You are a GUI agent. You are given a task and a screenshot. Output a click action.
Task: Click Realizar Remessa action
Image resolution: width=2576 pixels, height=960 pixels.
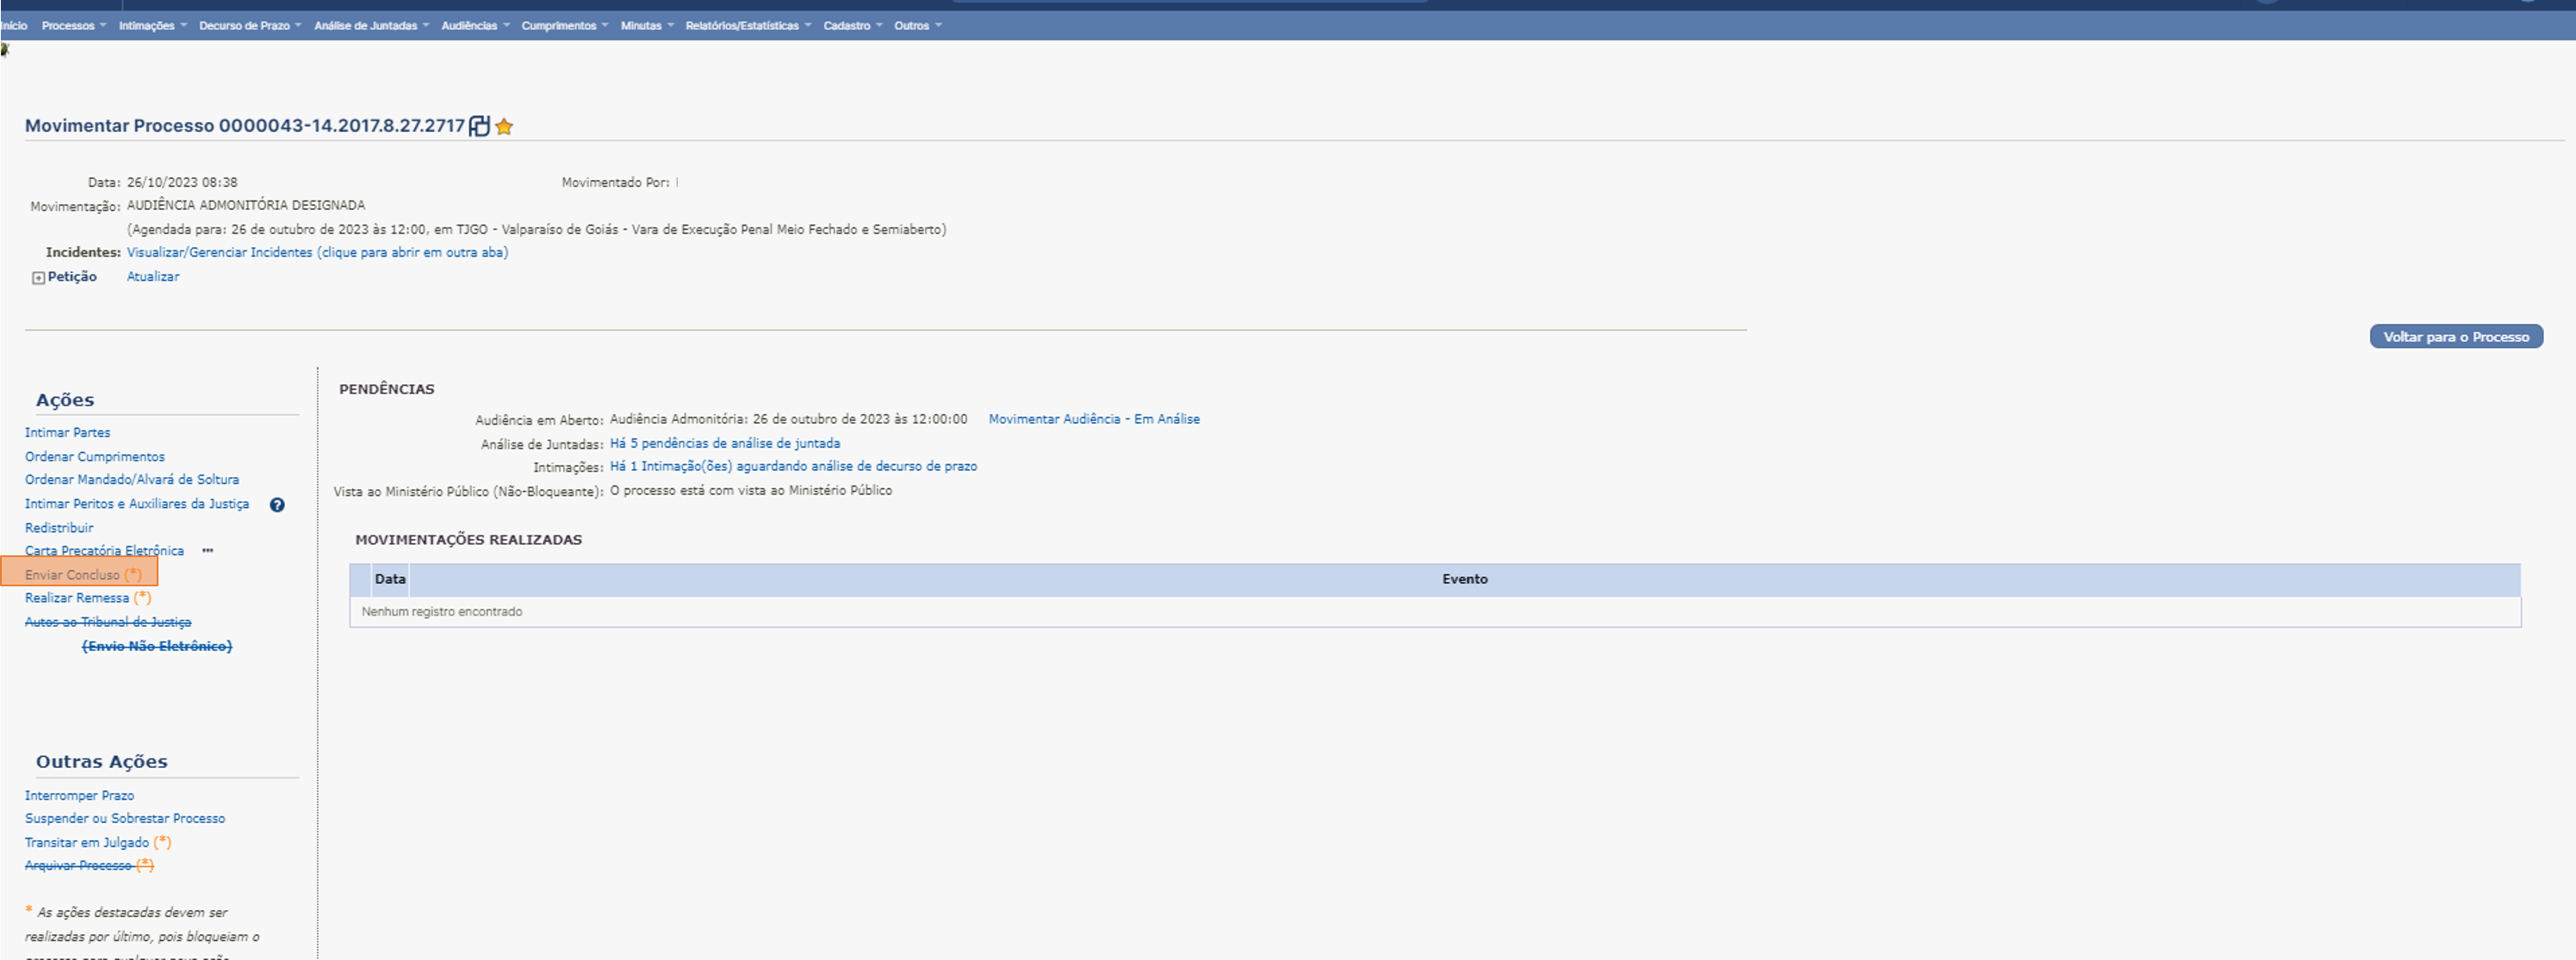coord(77,598)
